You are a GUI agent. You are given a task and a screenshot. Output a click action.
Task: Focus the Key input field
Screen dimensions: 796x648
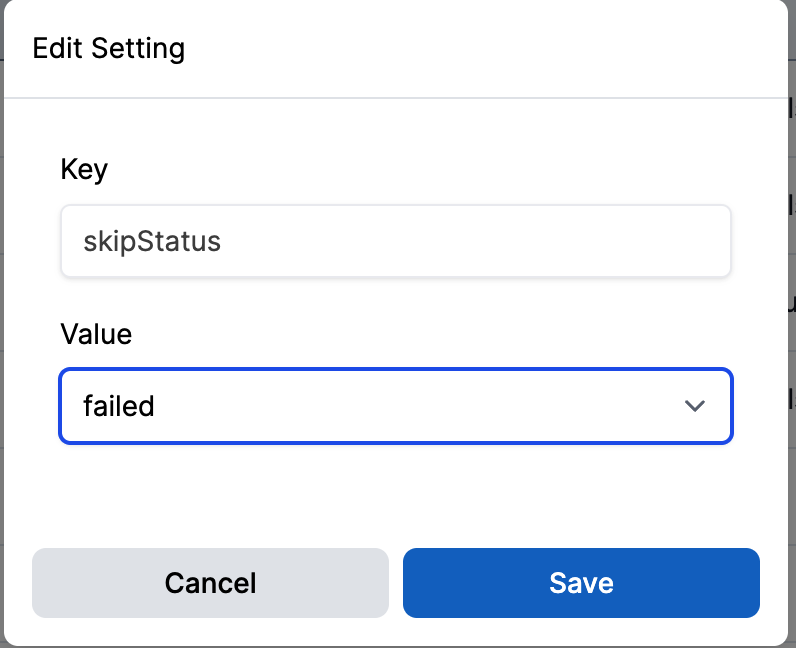(395, 241)
